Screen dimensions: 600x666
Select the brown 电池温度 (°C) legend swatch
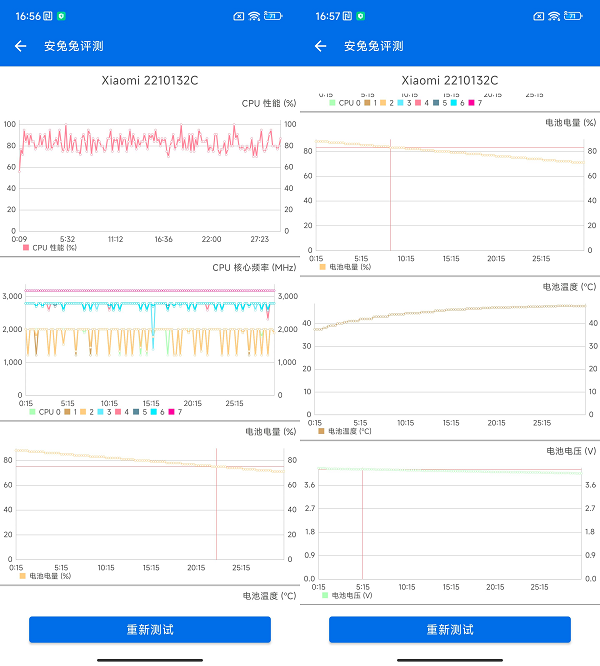[x=321, y=431]
